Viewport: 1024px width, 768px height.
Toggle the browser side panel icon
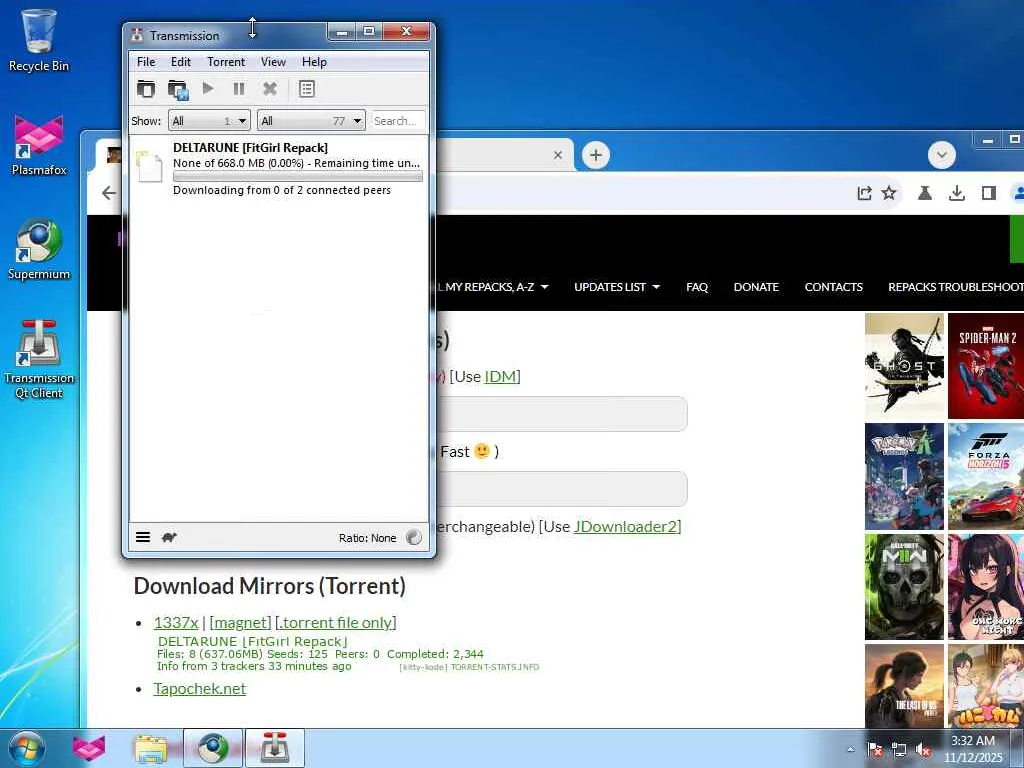[x=989, y=193]
